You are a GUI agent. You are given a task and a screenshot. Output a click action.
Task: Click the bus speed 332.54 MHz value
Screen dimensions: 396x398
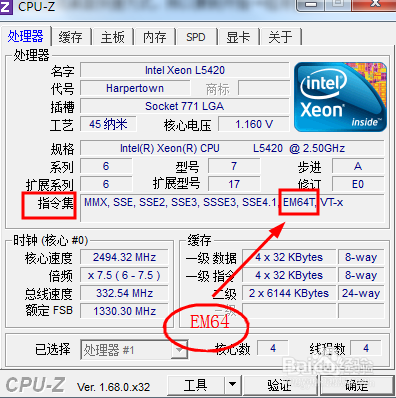(x=124, y=293)
